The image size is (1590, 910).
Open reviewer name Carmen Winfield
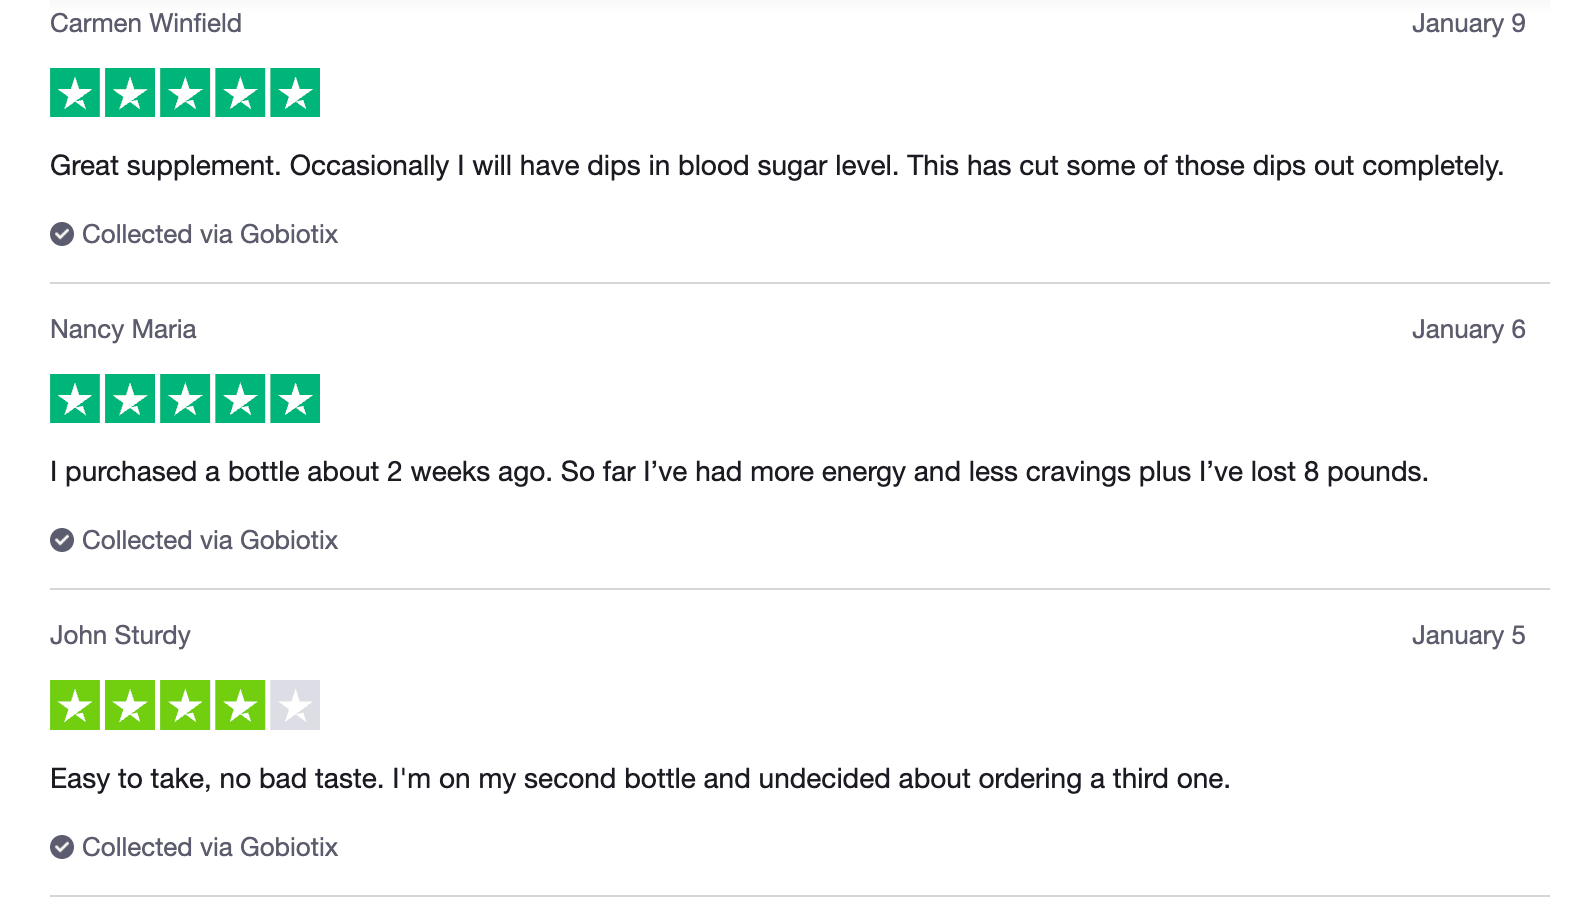[x=146, y=23]
